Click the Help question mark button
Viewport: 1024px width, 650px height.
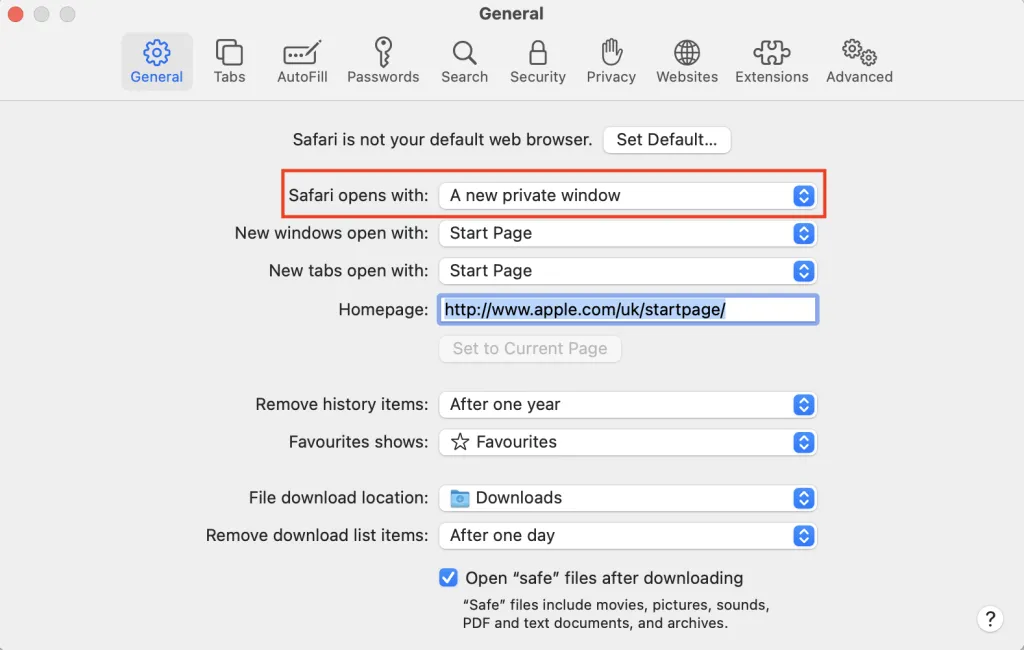(990, 619)
